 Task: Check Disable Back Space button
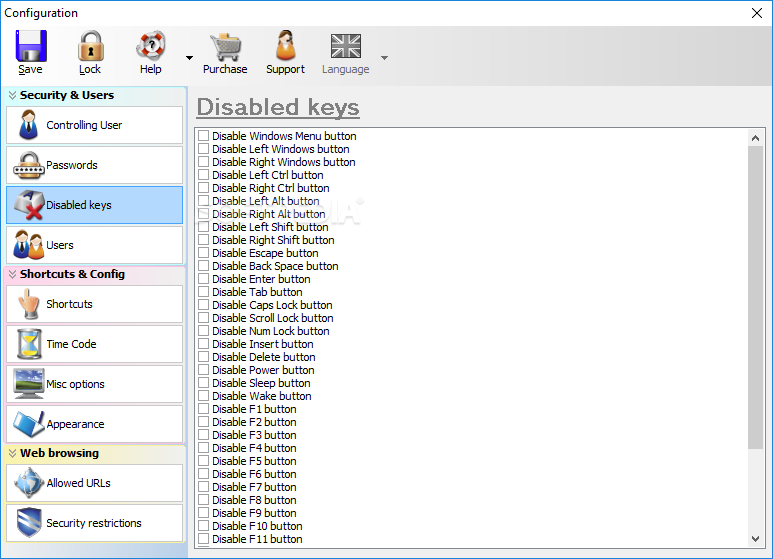pyautogui.click(x=204, y=265)
